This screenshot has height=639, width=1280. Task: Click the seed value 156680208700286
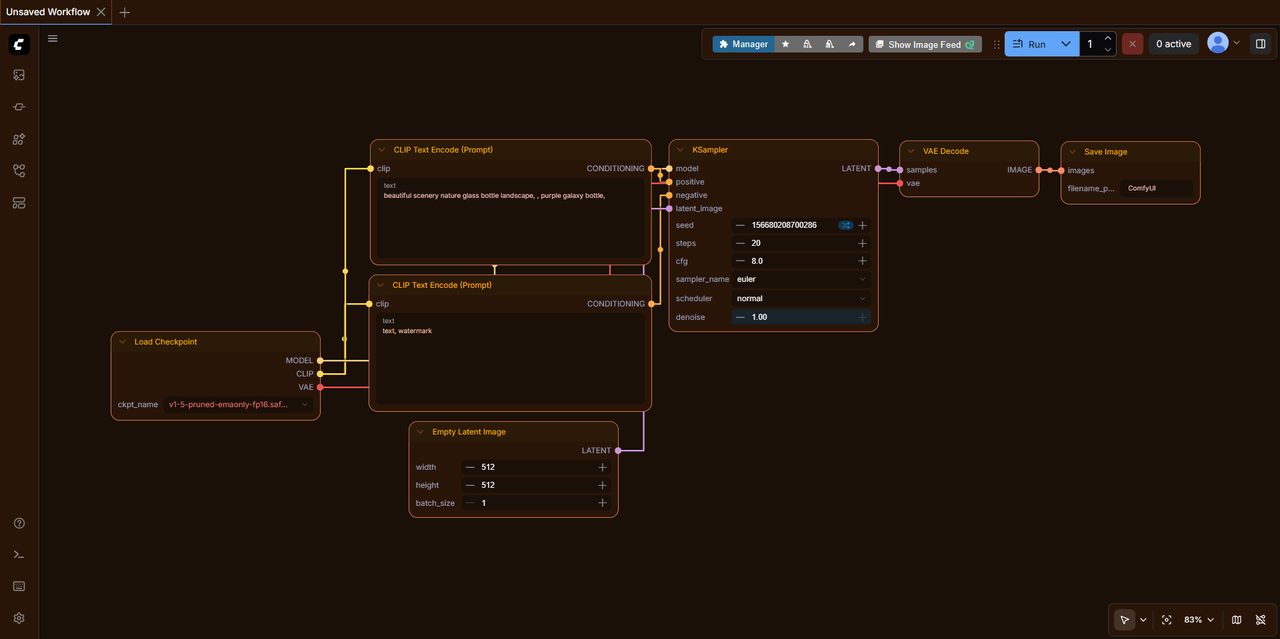click(x=784, y=225)
